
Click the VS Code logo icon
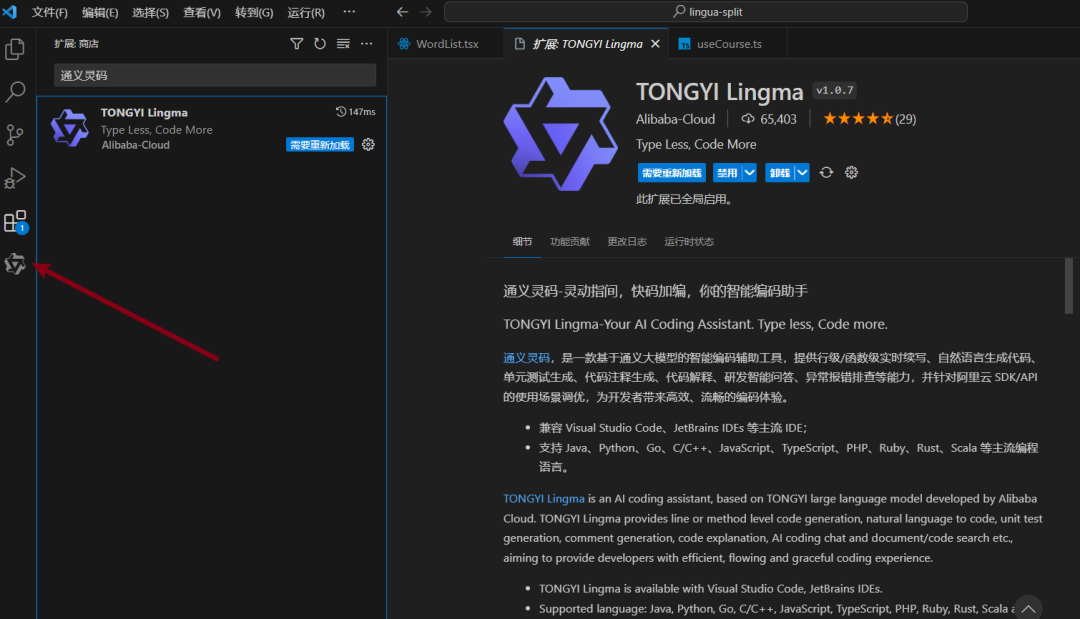10,12
